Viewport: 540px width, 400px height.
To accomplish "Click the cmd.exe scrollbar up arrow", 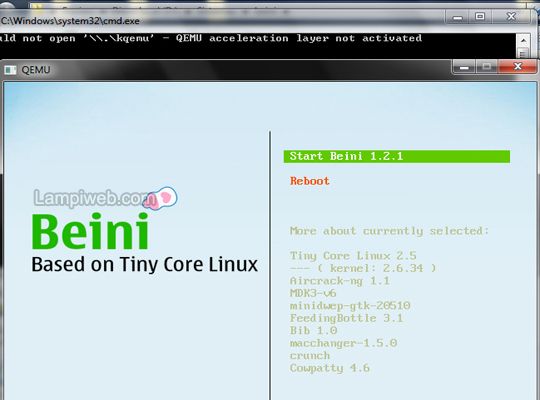I will [523, 40].
